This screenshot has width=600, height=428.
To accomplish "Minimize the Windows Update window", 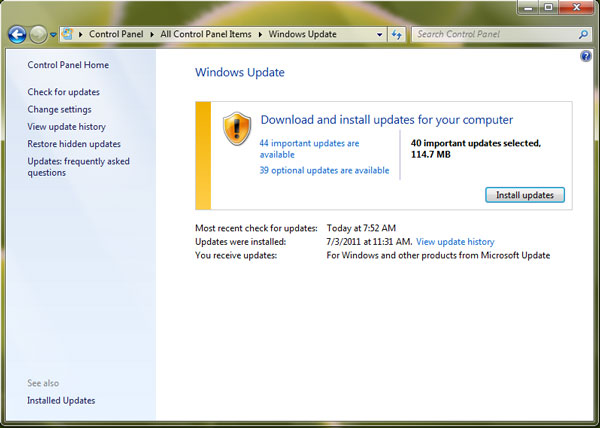I will tap(528, 7).
